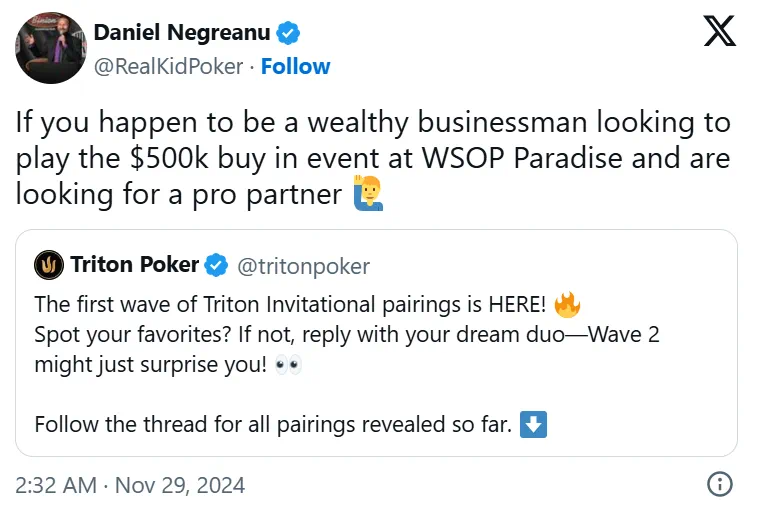Open the @tritonpoker handle
This screenshot has width=757, height=511.
[303, 266]
